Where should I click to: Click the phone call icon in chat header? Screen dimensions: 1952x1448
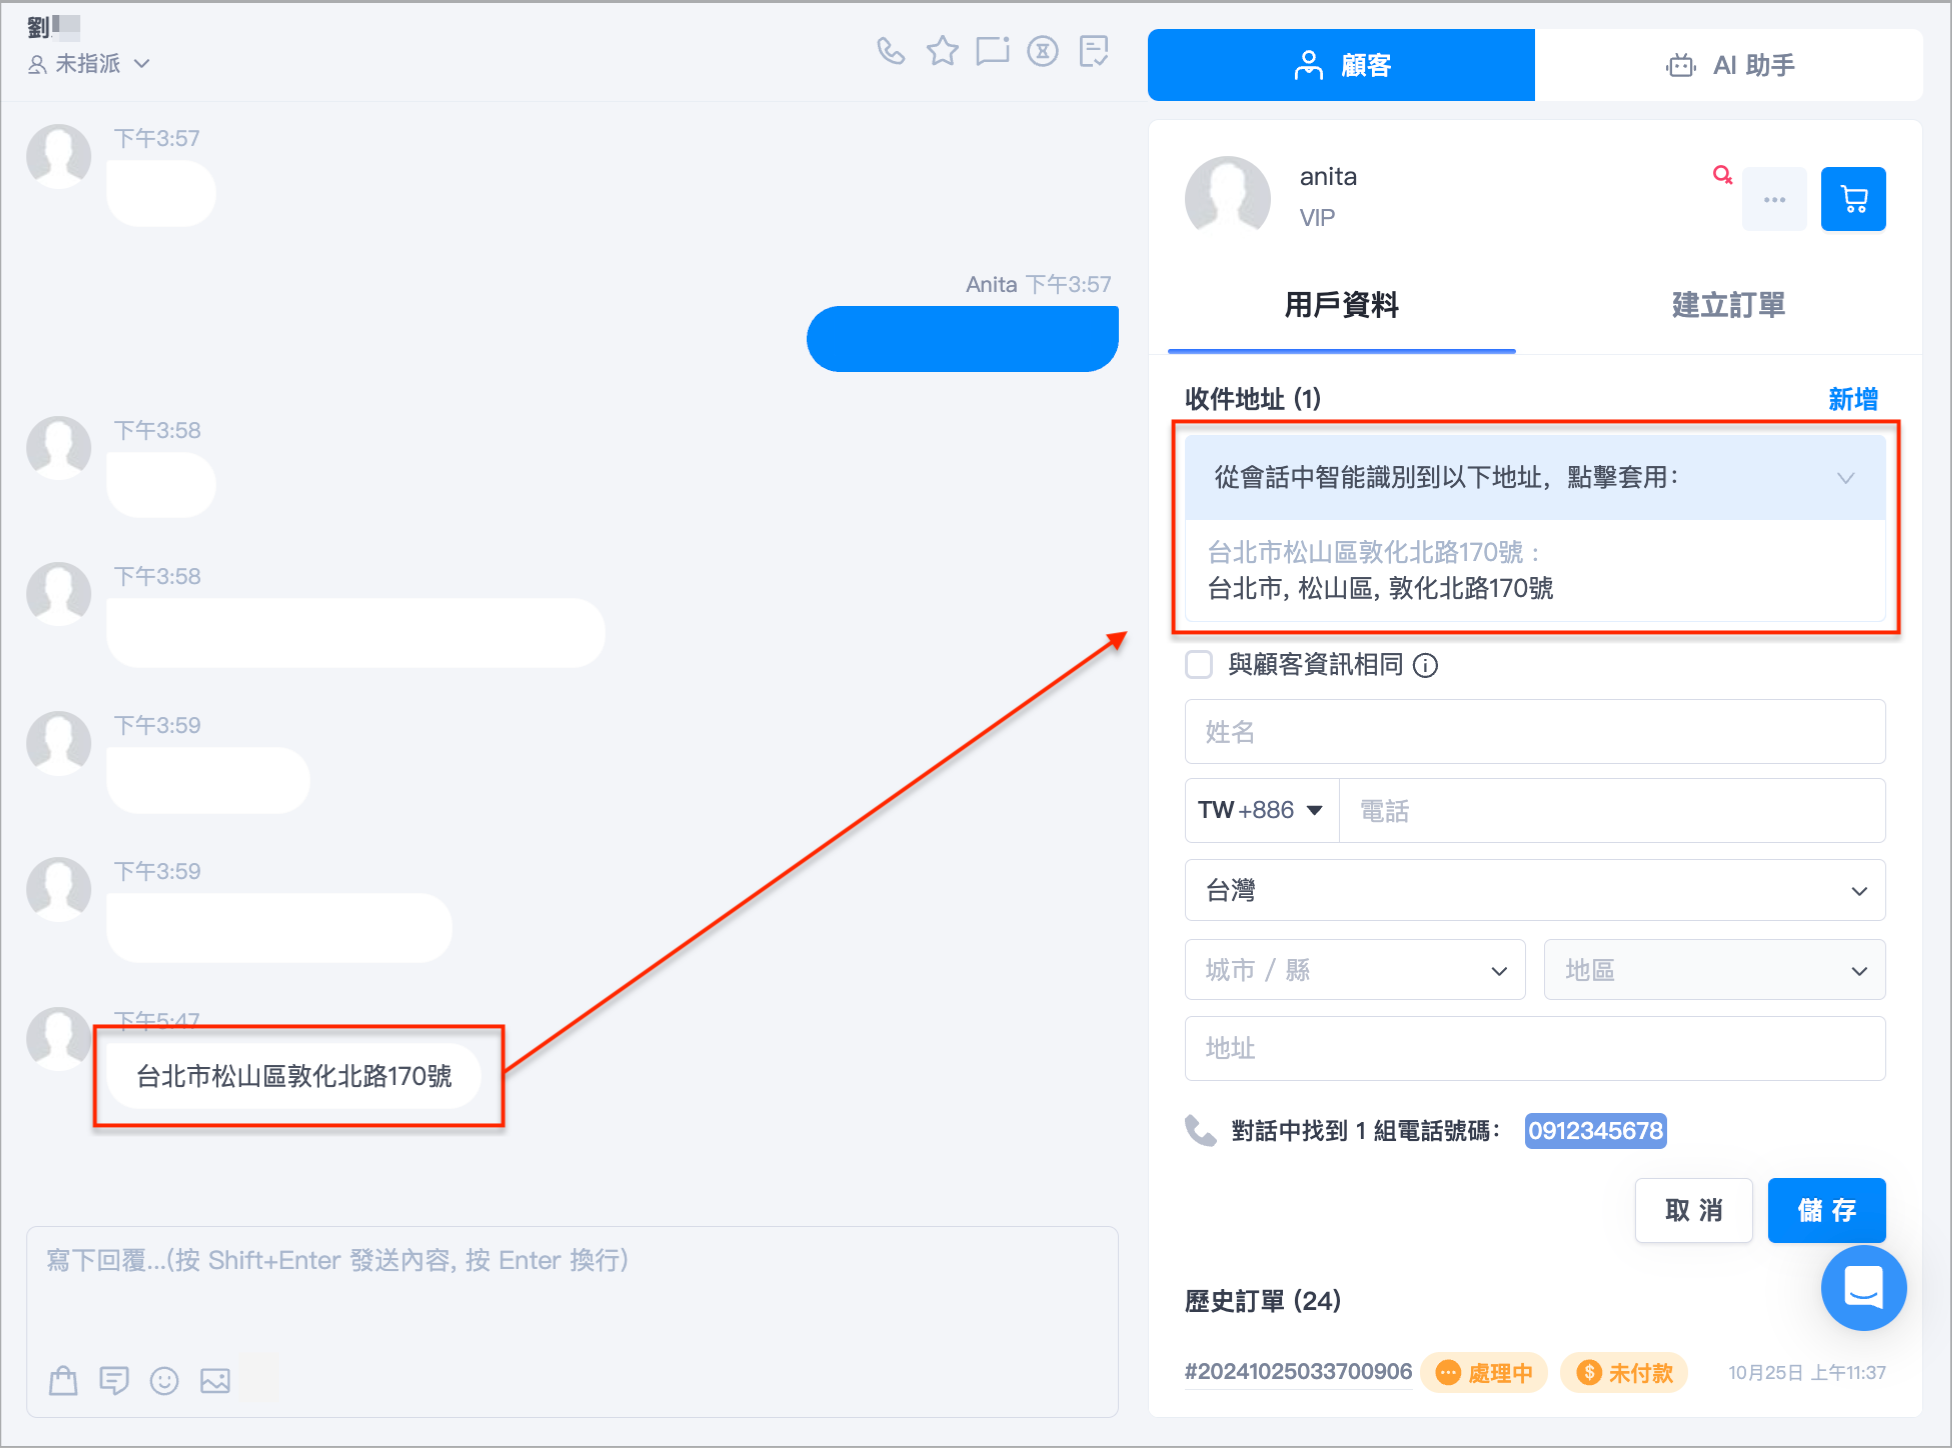tap(891, 51)
